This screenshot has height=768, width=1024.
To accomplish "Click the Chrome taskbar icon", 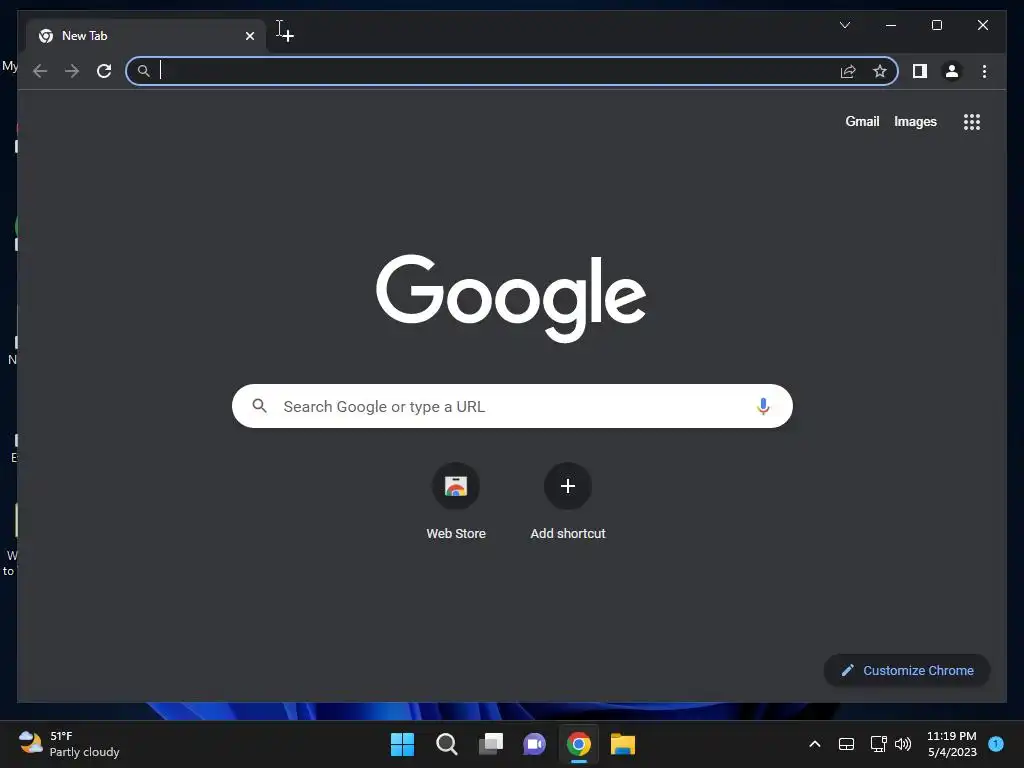I will [x=579, y=744].
